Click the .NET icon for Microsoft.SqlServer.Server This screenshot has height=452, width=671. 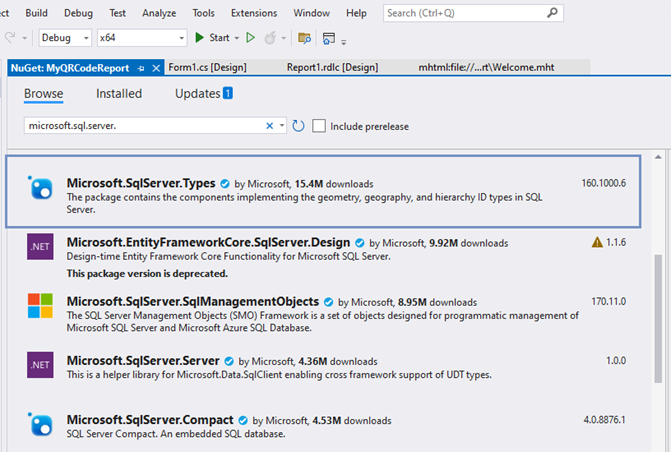(x=40, y=365)
